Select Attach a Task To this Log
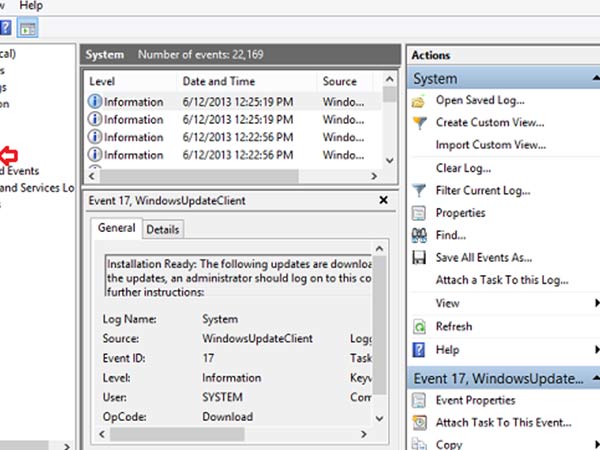The height and width of the screenshot is (450, 600). 502,280
